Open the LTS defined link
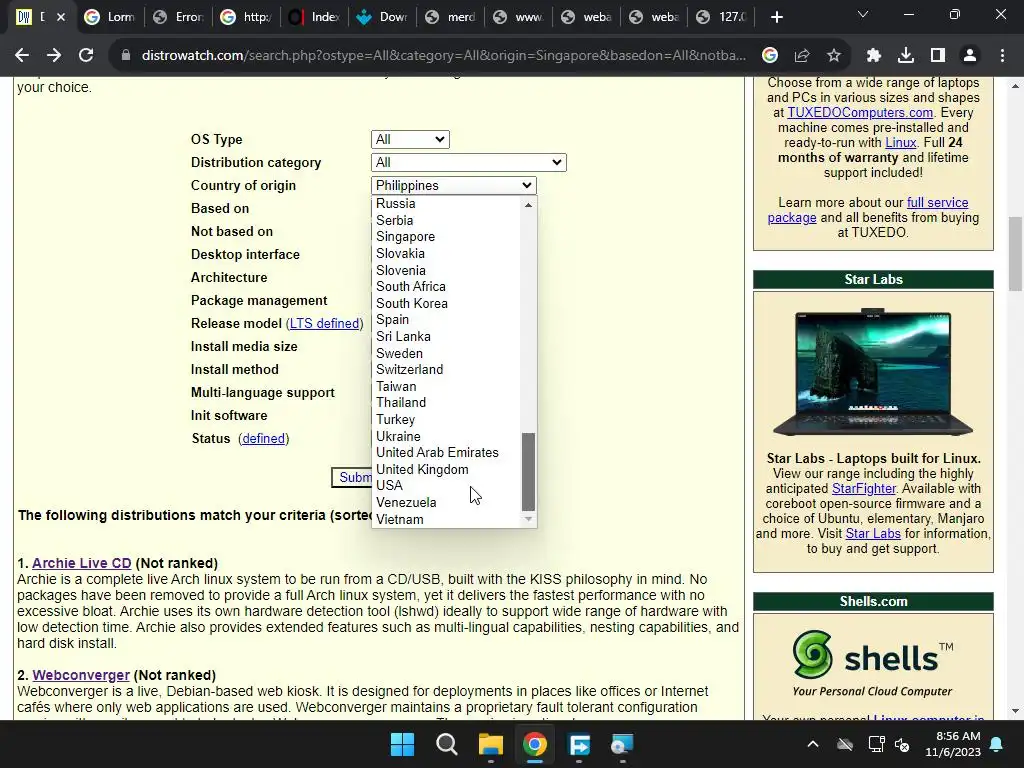Screen dimensions: 1024x768 325,323
